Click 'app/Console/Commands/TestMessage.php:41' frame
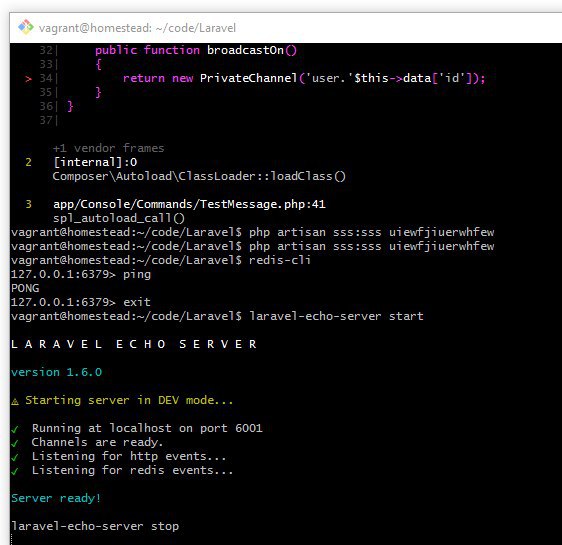This screenshot has width=562, height=545. coord(189,204)
